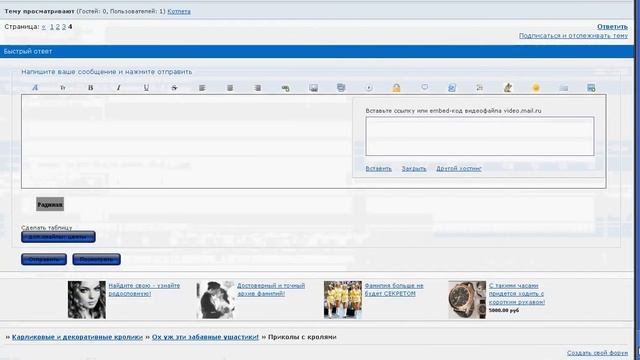Click the grey Радикал button
This screenshot has height=360, width=640.
tap(50, 204)
